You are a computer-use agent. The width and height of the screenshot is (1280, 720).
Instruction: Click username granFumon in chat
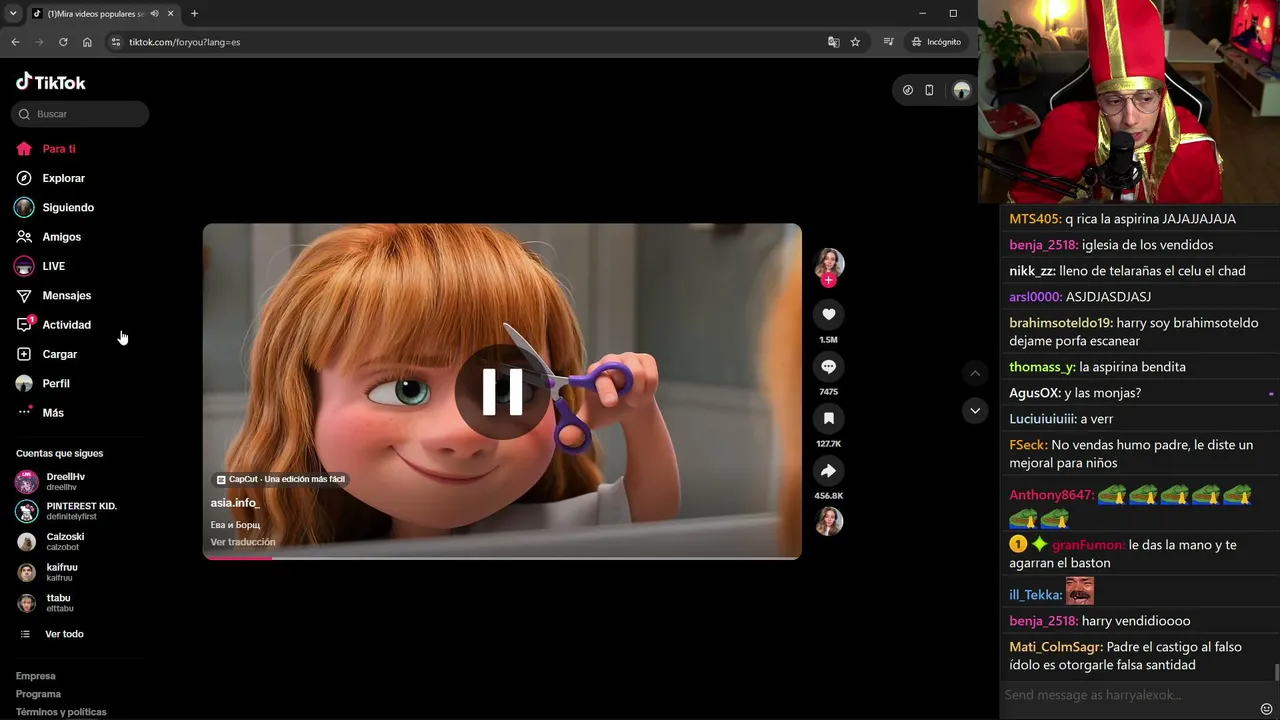coord(1088,545)
